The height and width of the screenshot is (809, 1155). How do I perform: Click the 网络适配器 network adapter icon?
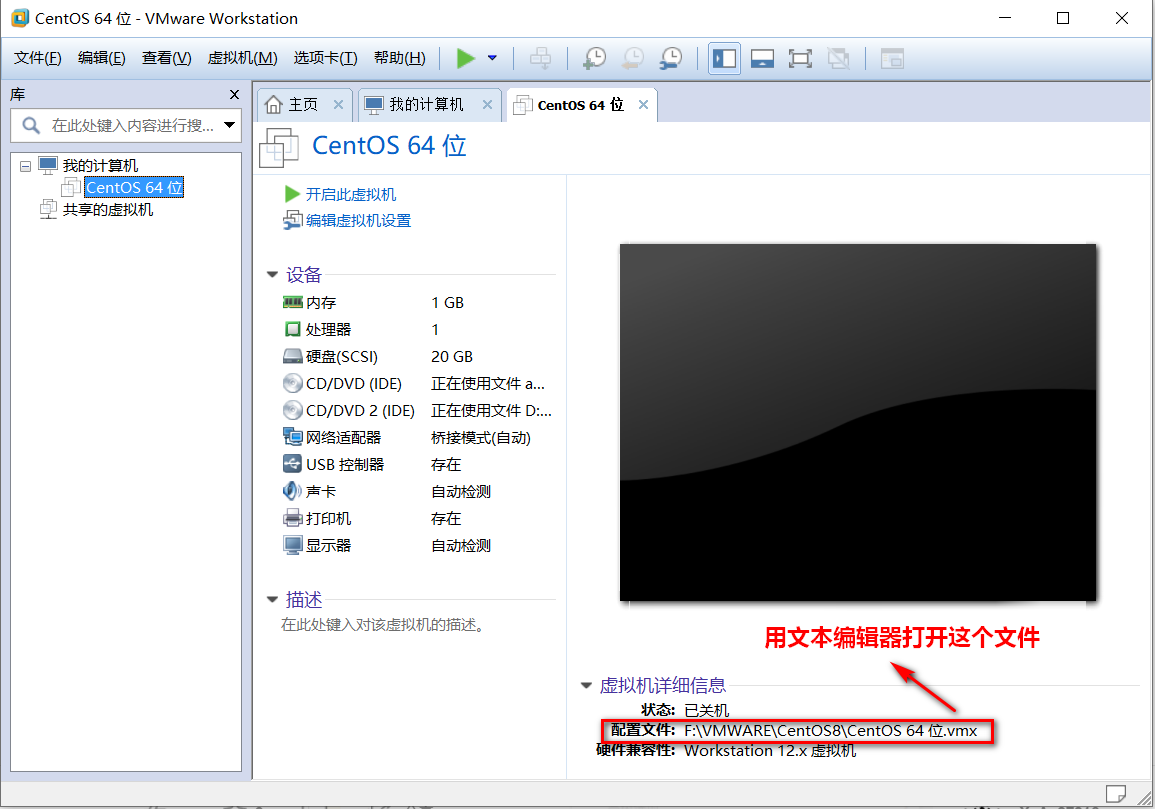[292, 437]
